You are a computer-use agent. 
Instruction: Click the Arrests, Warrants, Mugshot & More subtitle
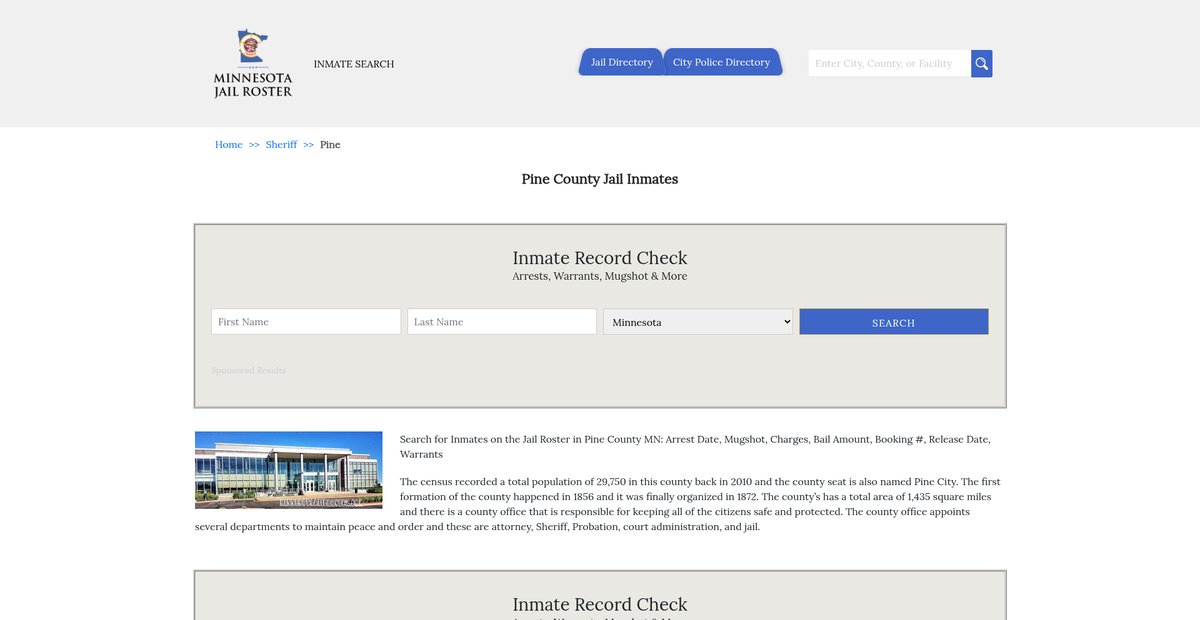600,276
